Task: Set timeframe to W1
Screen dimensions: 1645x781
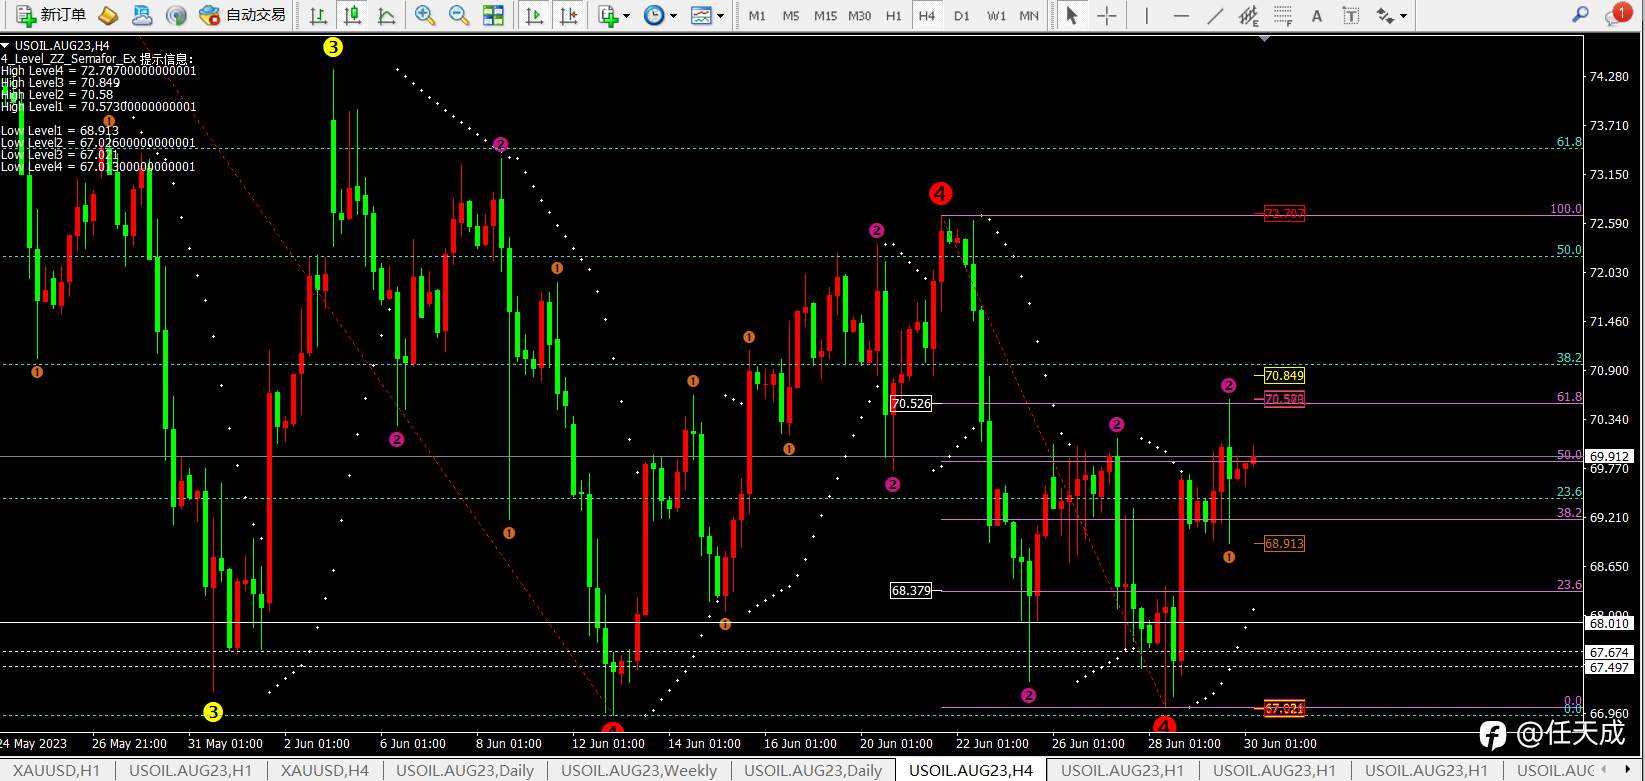Action: click(996, 15)
